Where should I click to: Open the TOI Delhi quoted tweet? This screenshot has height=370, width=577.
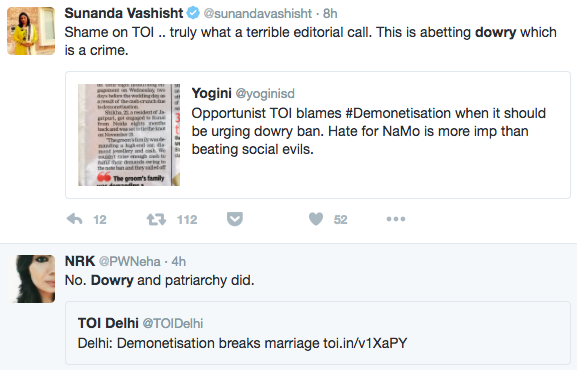click(x=318, y=333)
